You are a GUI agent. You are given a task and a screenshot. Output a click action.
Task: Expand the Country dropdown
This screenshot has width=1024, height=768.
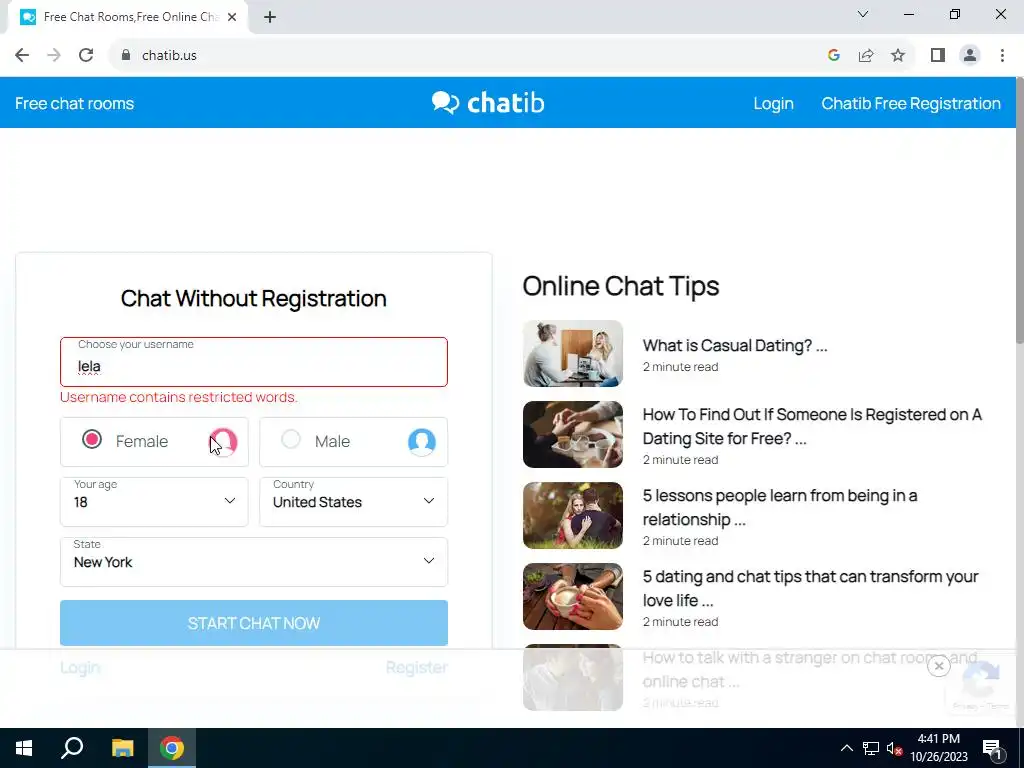click(353, 502)
